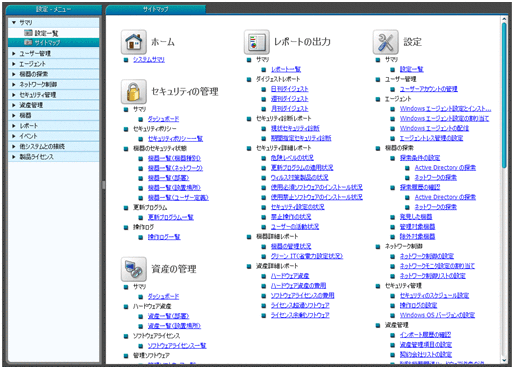Viewport: 514px width, 369px height.
Task: Click the 資産の管理 computer icon
Action: pyautogui.click(x=134, y=269)
